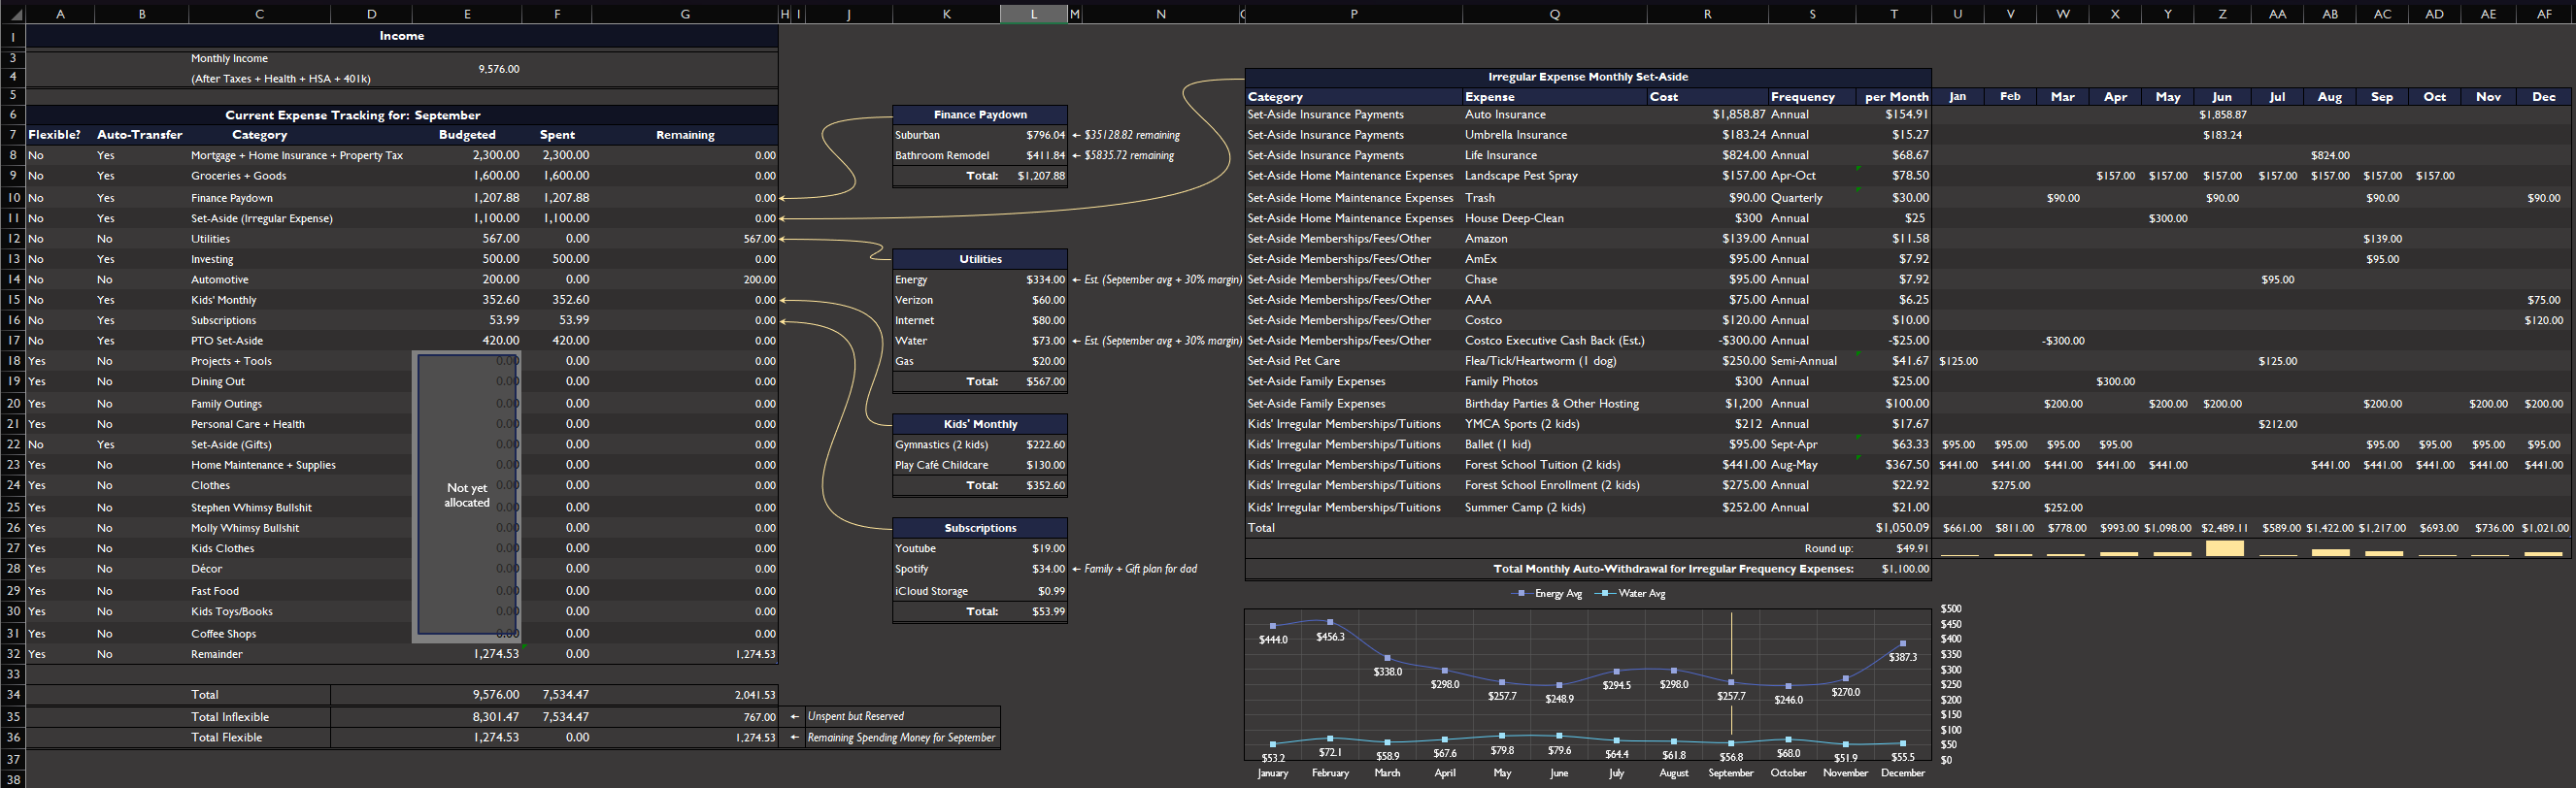Viewport: 2576px width, 788px height.
Task: Select 'Irregular Expense Monthly Set-Aside' title
Action: coord(1588,77)
